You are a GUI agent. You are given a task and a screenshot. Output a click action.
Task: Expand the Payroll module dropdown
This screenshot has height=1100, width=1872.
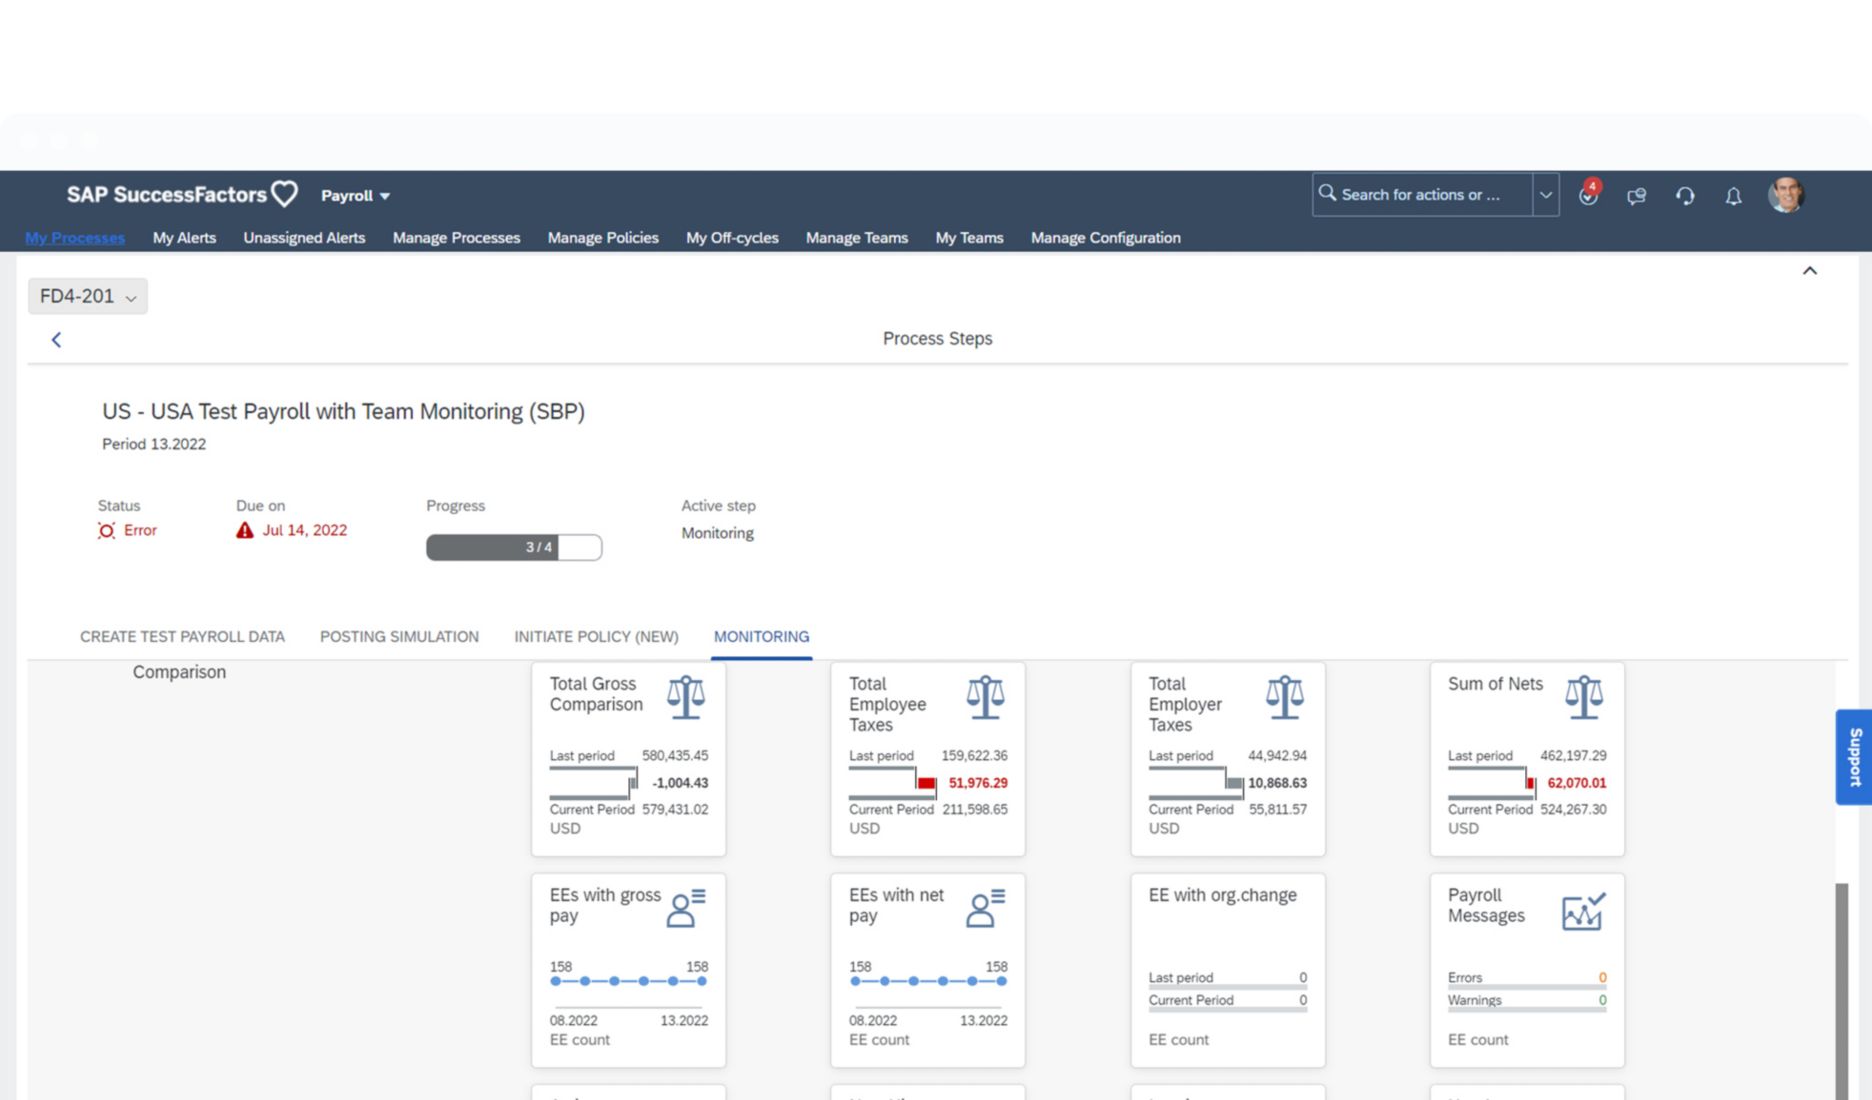[355, 196]
